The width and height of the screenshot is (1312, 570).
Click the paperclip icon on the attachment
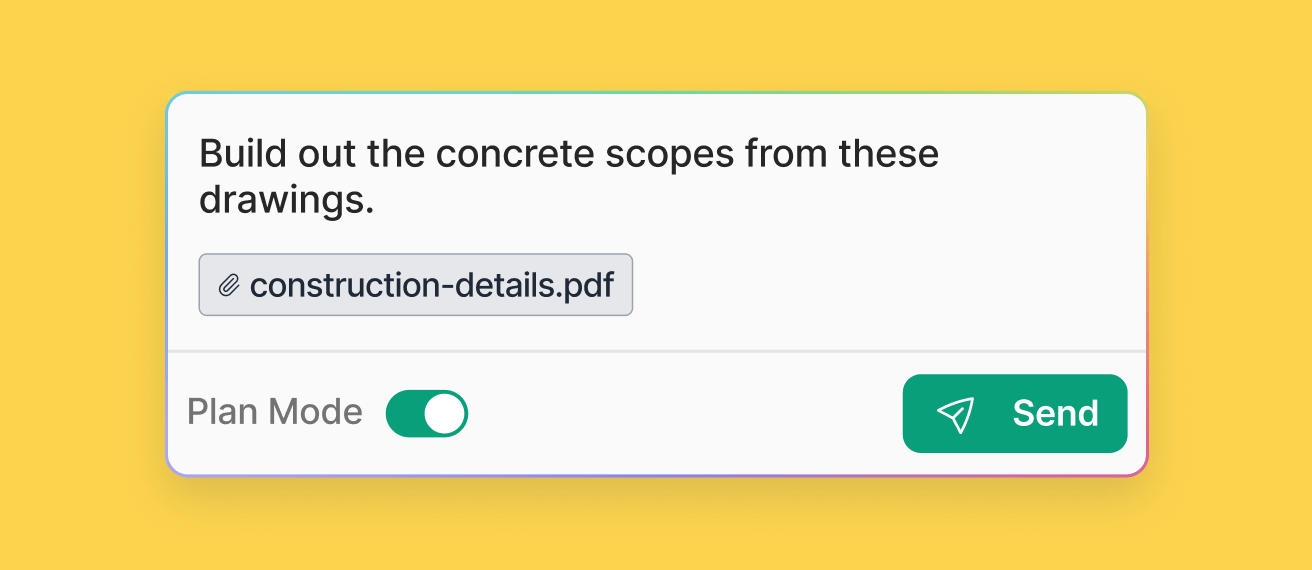[x=229, y=286]
